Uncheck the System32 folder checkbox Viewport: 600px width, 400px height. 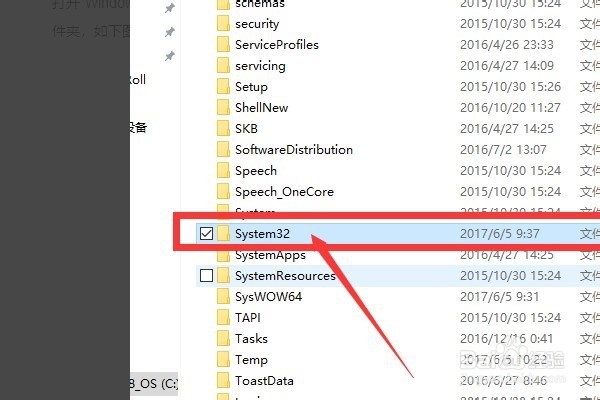206,234
